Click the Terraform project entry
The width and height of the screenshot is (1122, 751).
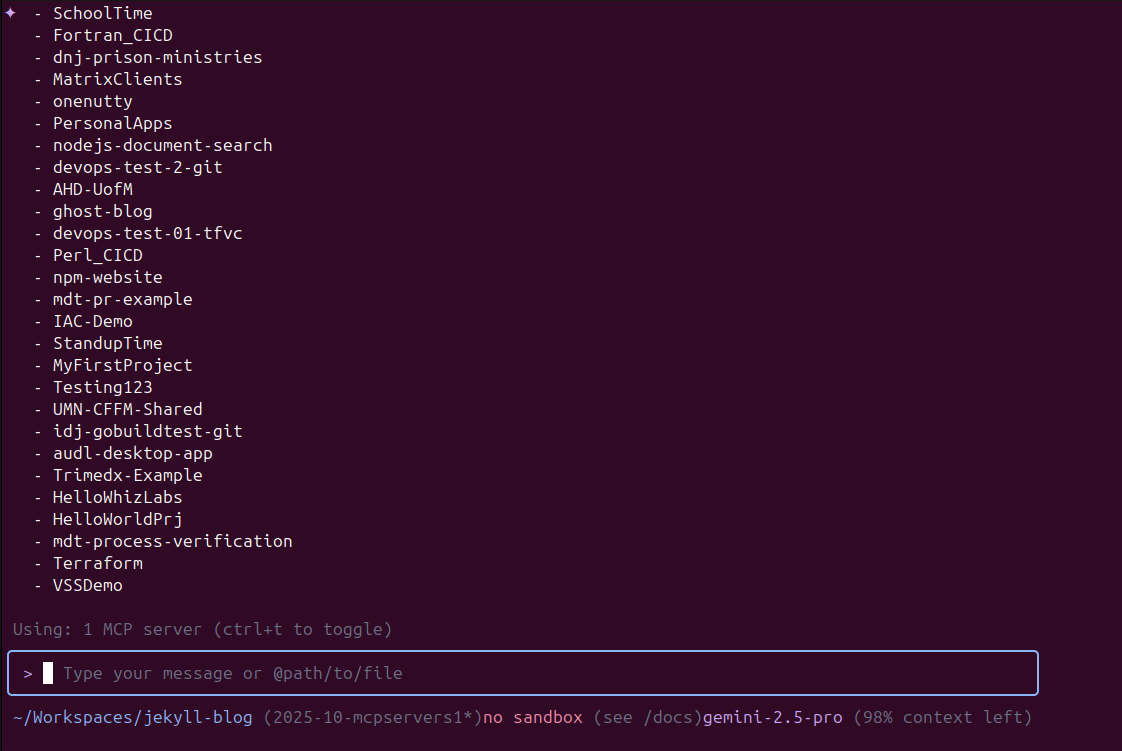[x=97, y=563]
